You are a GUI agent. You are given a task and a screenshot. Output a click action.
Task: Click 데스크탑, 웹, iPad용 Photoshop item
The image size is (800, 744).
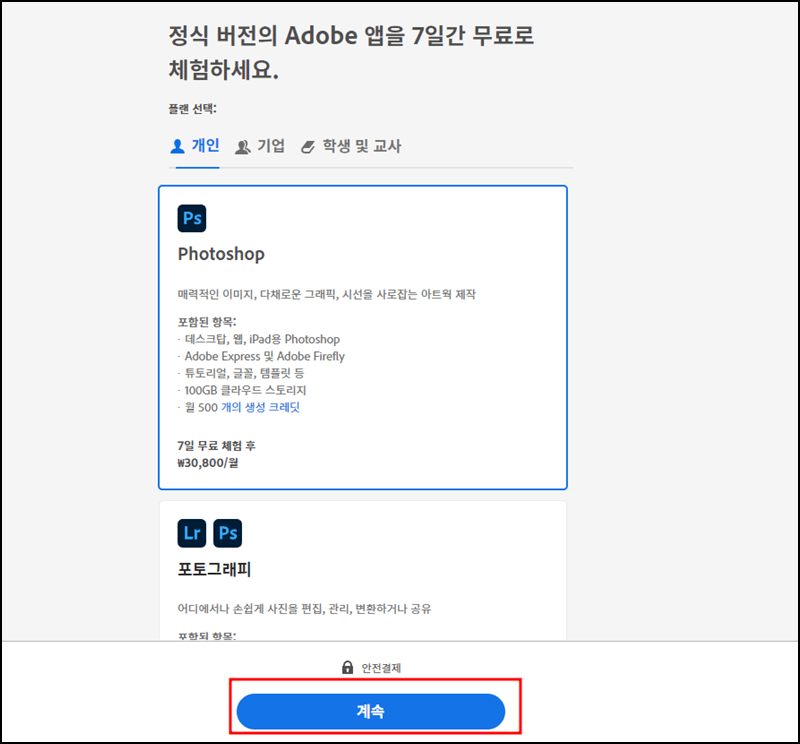tap(262, 339)
